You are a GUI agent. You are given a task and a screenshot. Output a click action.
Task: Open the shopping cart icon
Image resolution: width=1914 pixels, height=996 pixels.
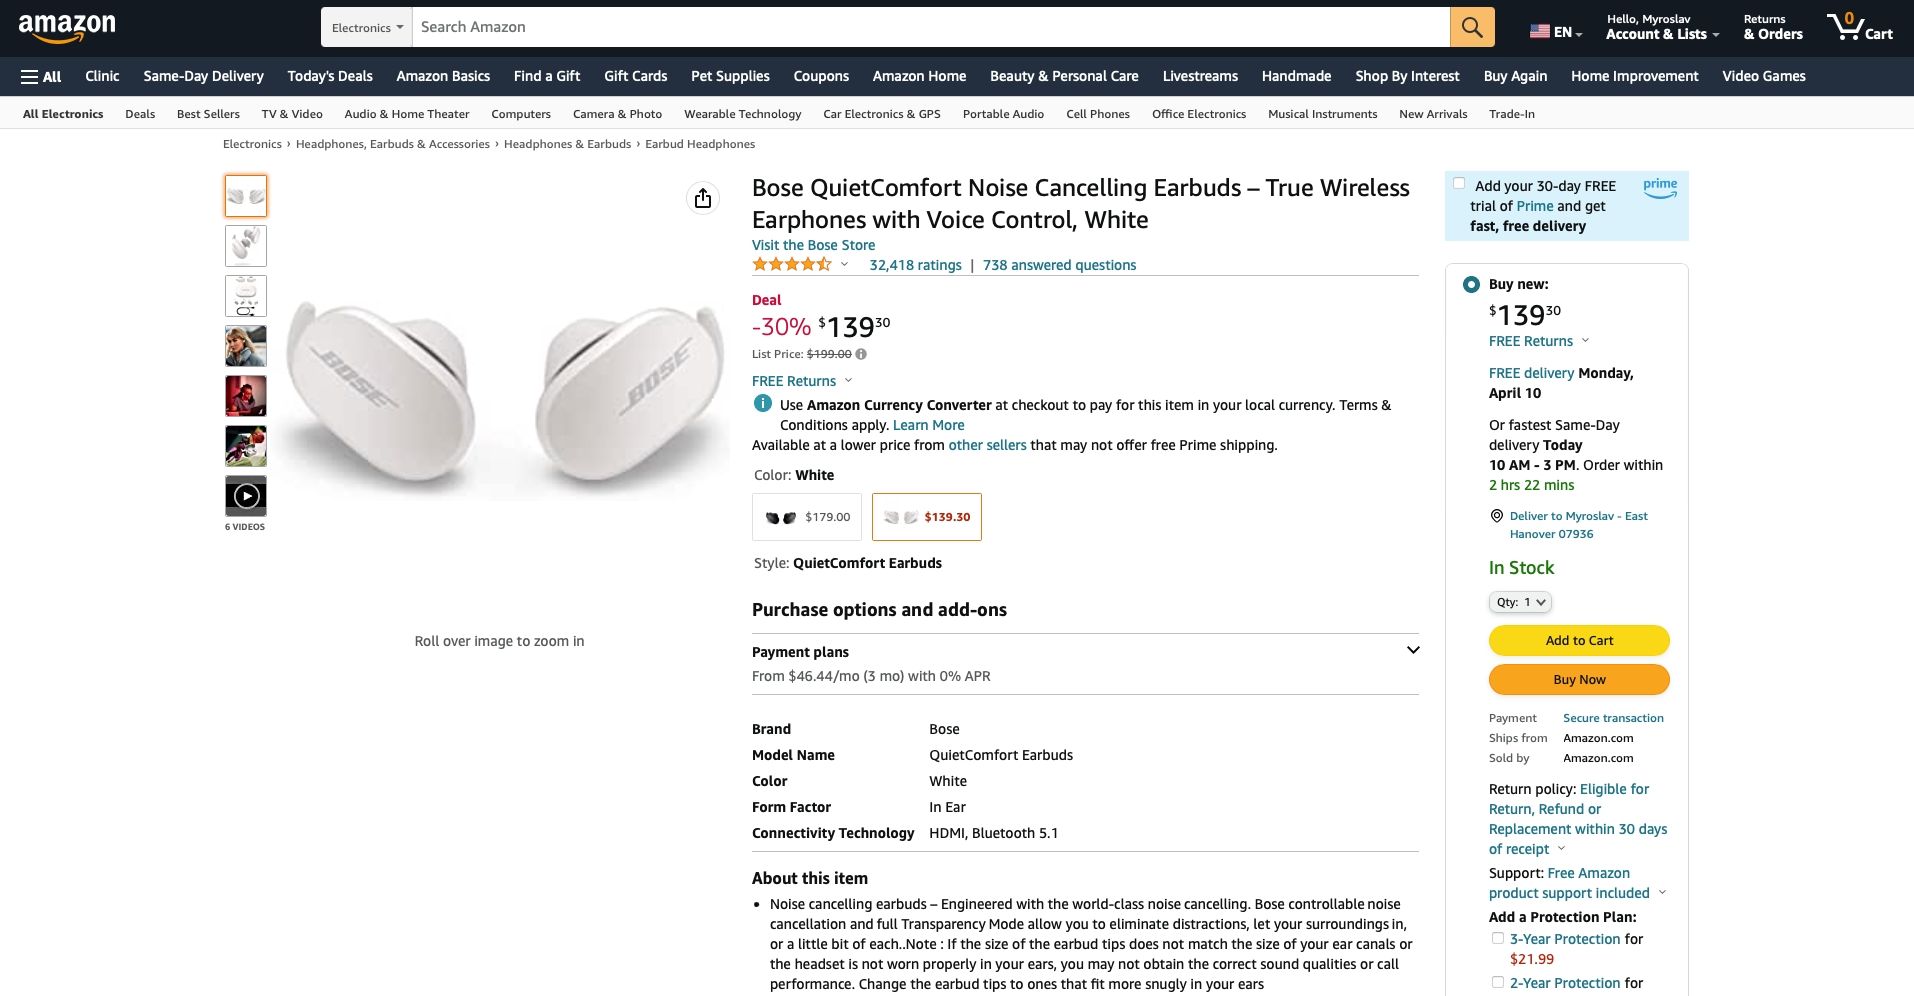tap(1860, 27)
